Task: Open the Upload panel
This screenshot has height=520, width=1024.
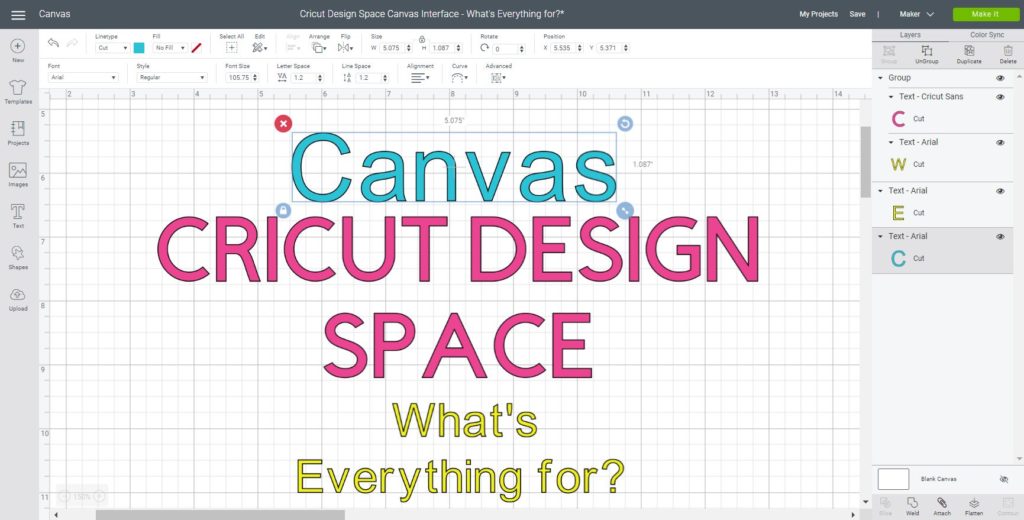Action: point(18,299)
